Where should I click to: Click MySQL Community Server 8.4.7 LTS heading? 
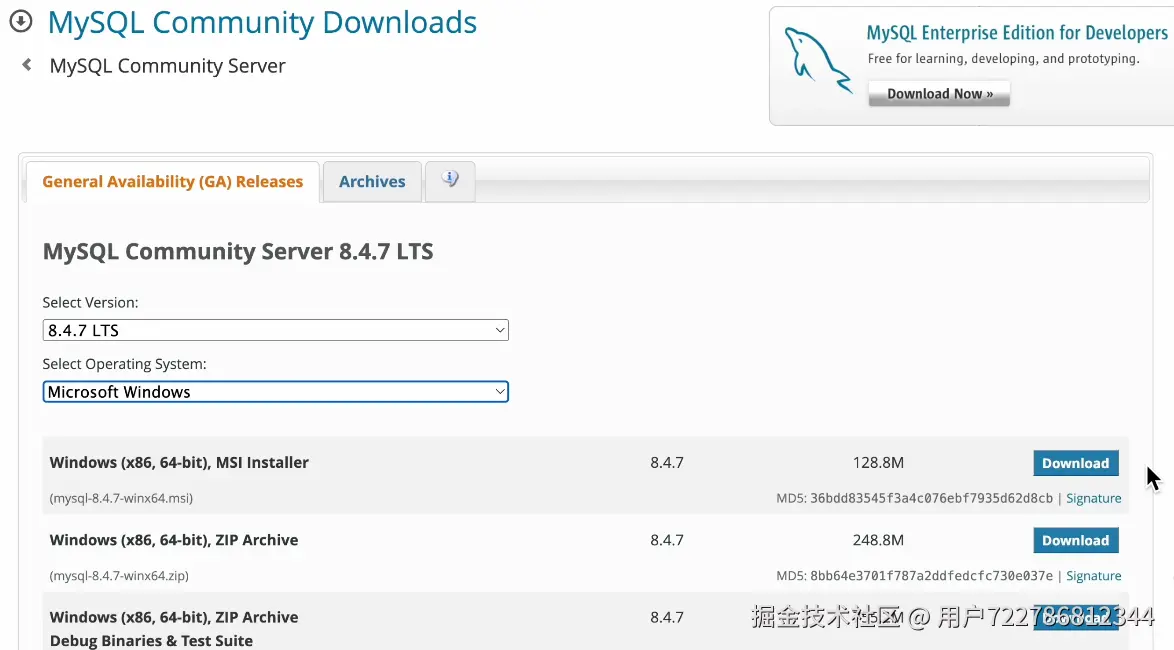(238, 251)
